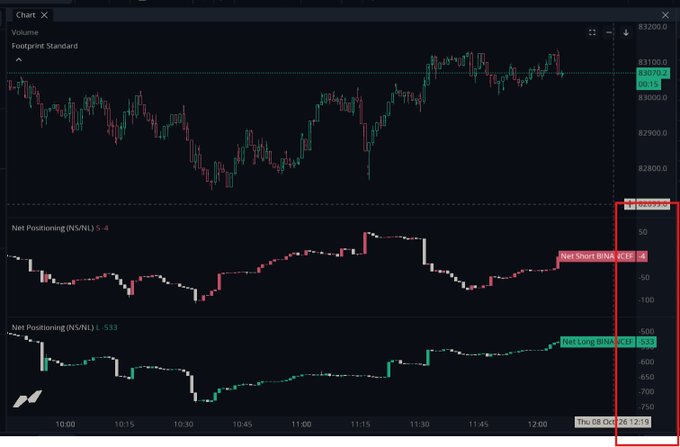Click the Net Long value tag -533
Screen dimensions: 680x447
click(646, 342)
